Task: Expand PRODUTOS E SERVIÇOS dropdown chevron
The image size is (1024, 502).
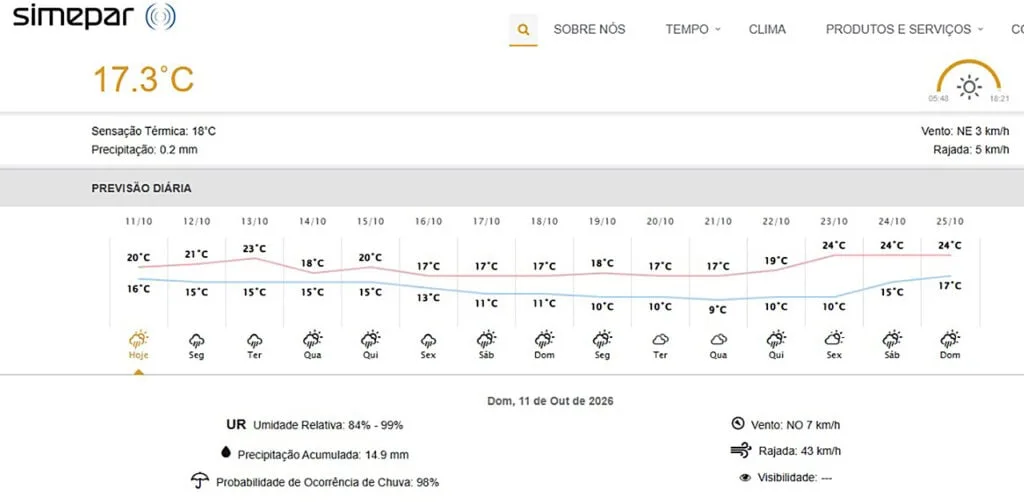Action: [980, 29]
